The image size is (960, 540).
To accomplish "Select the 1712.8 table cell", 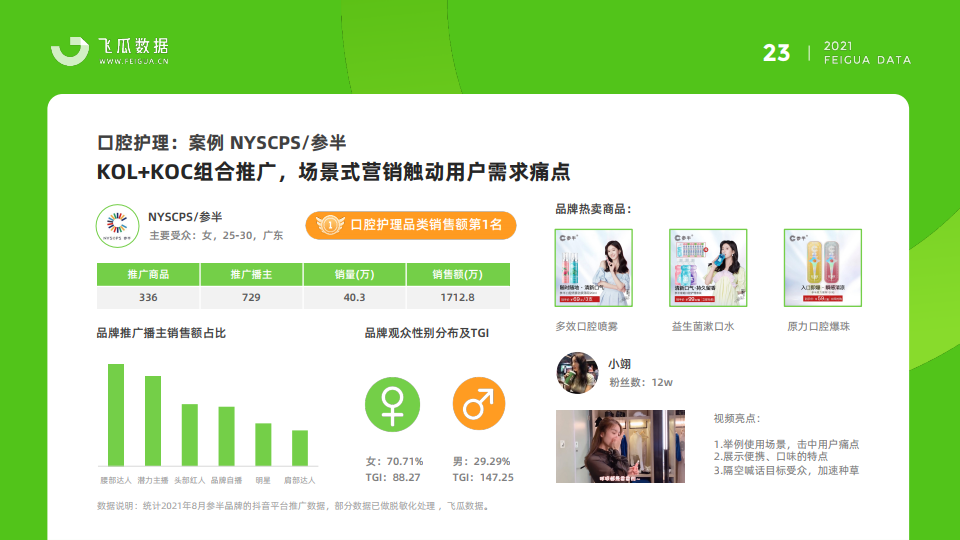I will tap(458, 297).
